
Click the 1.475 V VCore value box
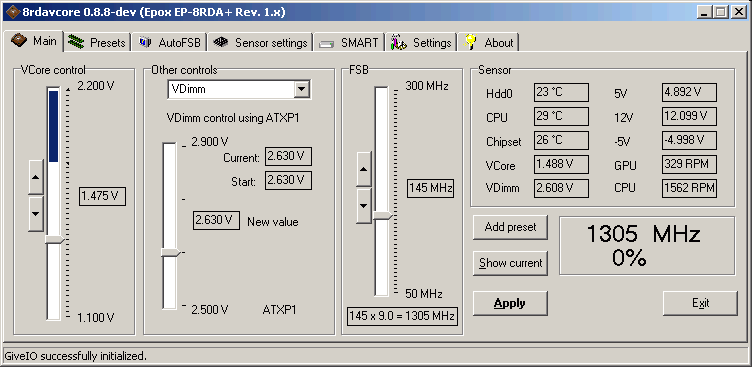click(x=102, y=196)
